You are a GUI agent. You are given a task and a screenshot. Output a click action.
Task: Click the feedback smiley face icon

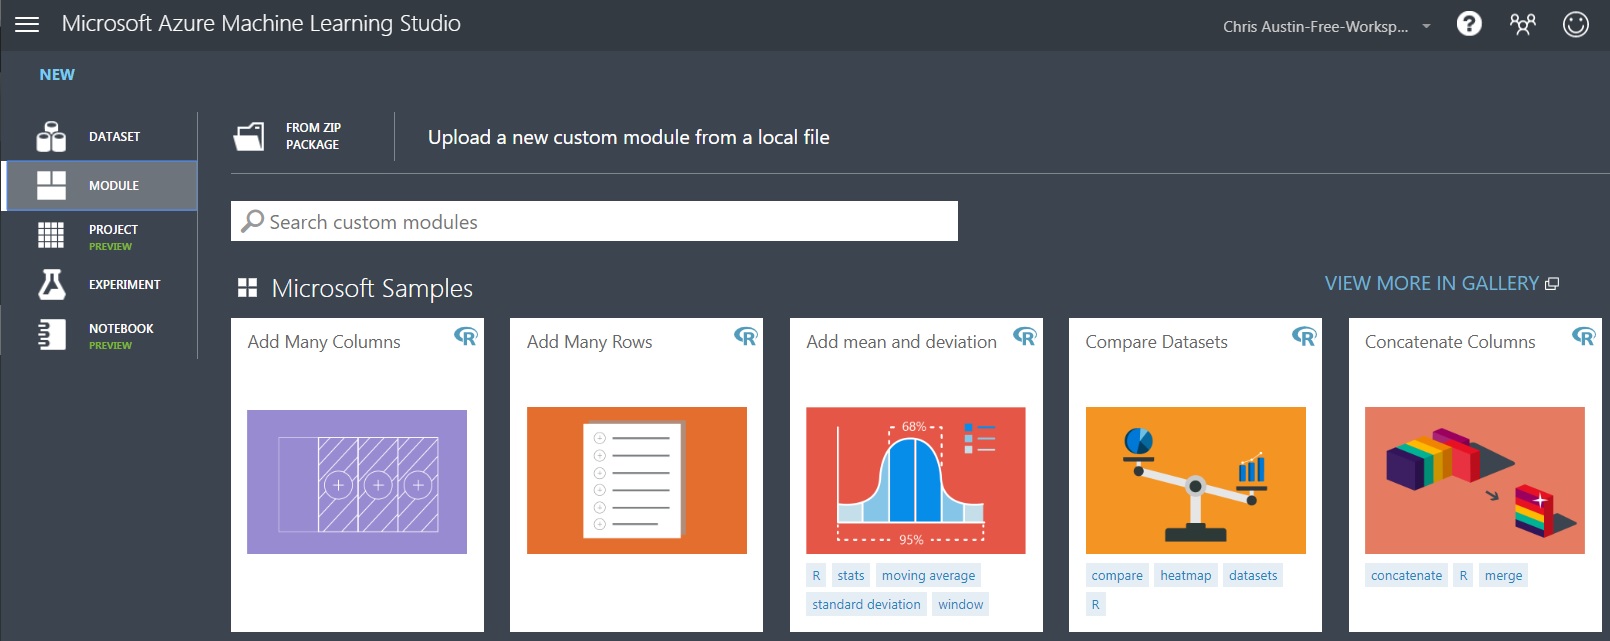[x=1576, y=24]
